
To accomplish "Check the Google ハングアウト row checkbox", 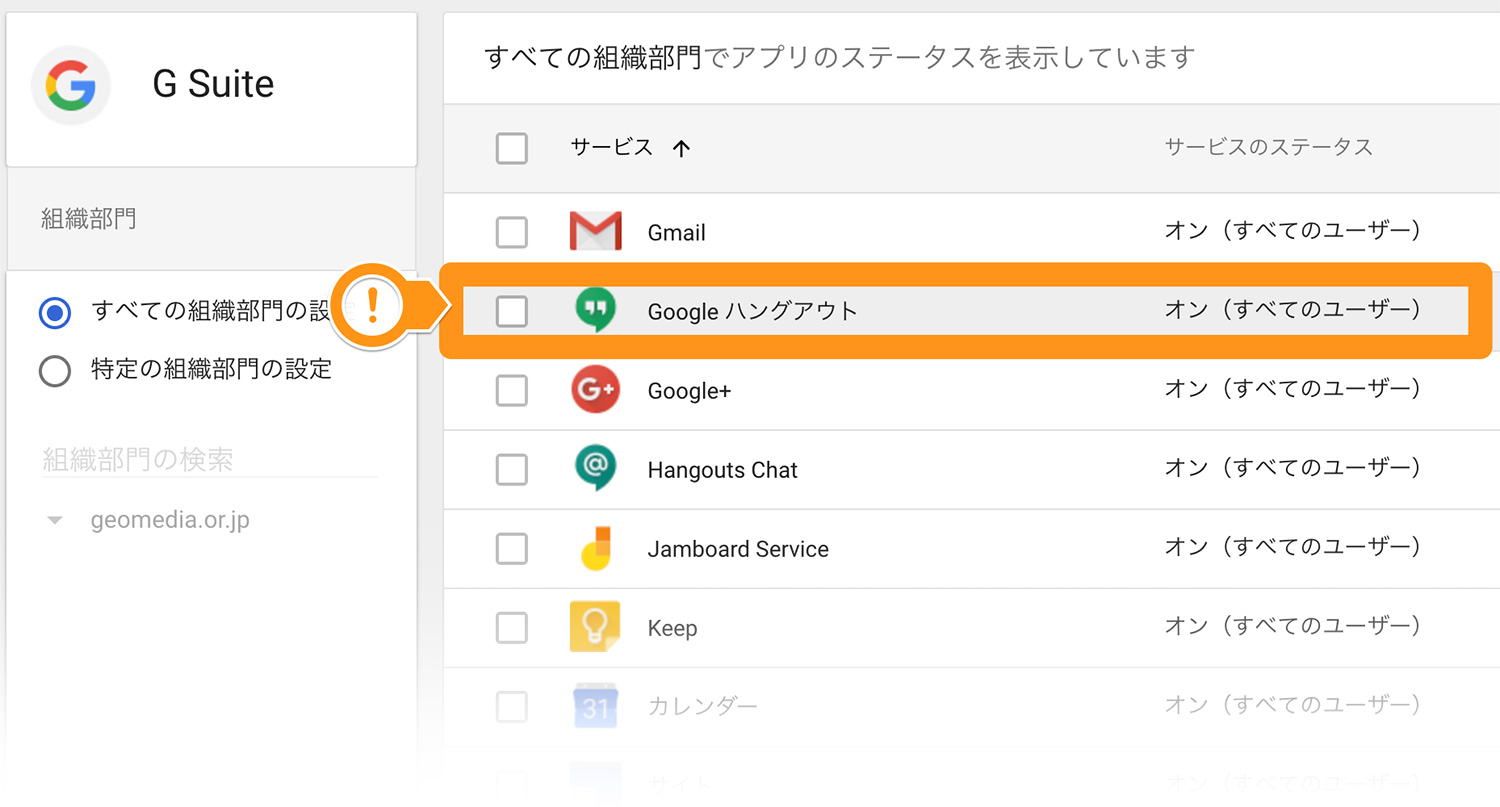I will [x=512, y=311].
